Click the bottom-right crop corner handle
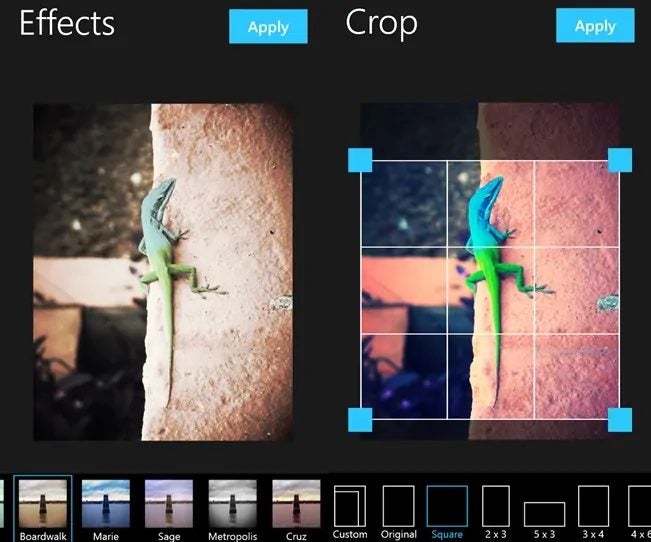This screenshot has height=542, width=651. point(620,420)
